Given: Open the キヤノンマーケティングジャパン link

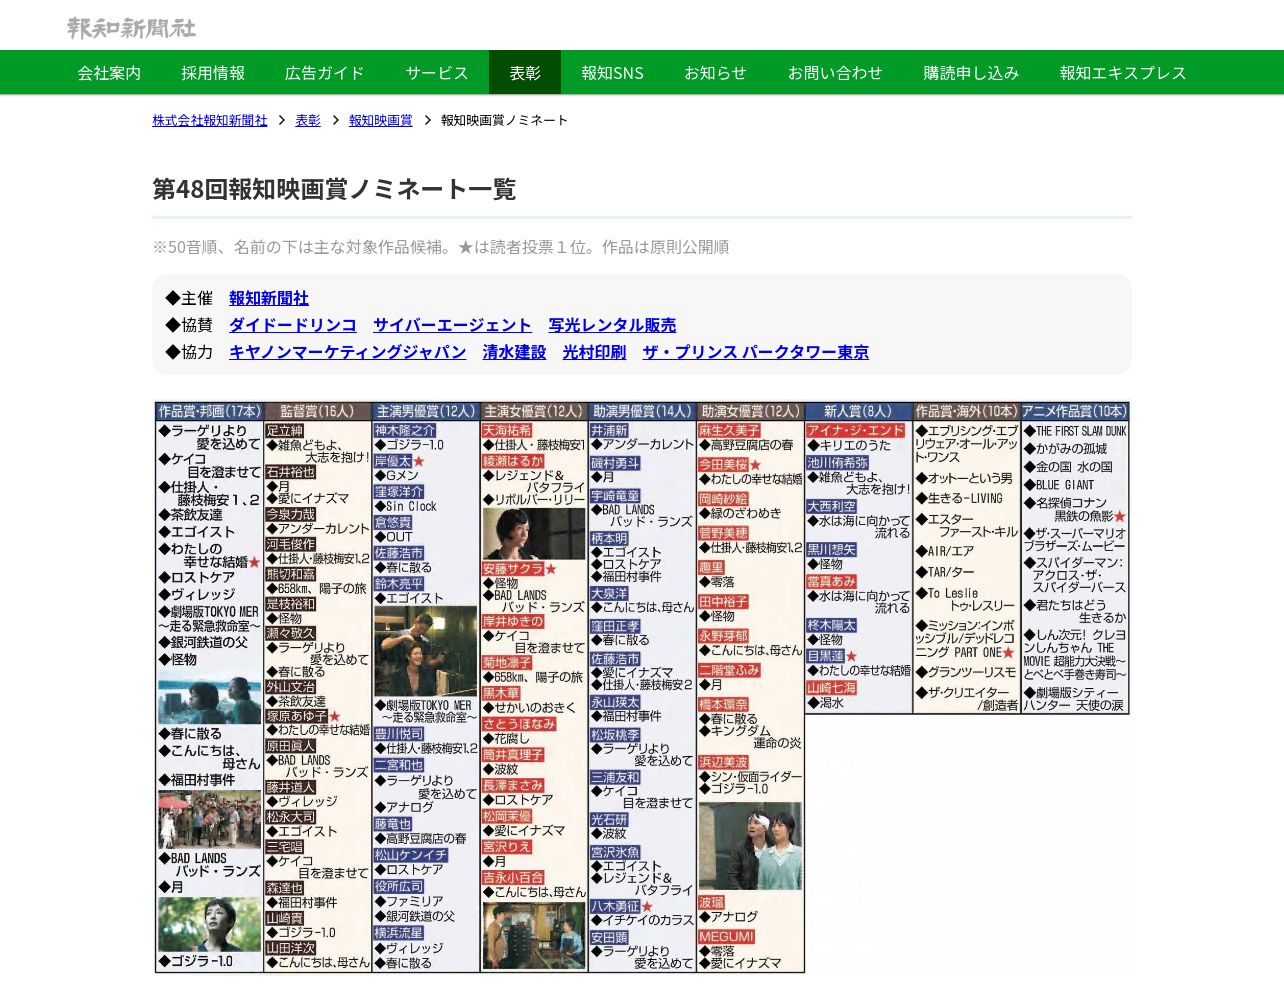Looking at the screenshot, I should (x=348, y=352).
